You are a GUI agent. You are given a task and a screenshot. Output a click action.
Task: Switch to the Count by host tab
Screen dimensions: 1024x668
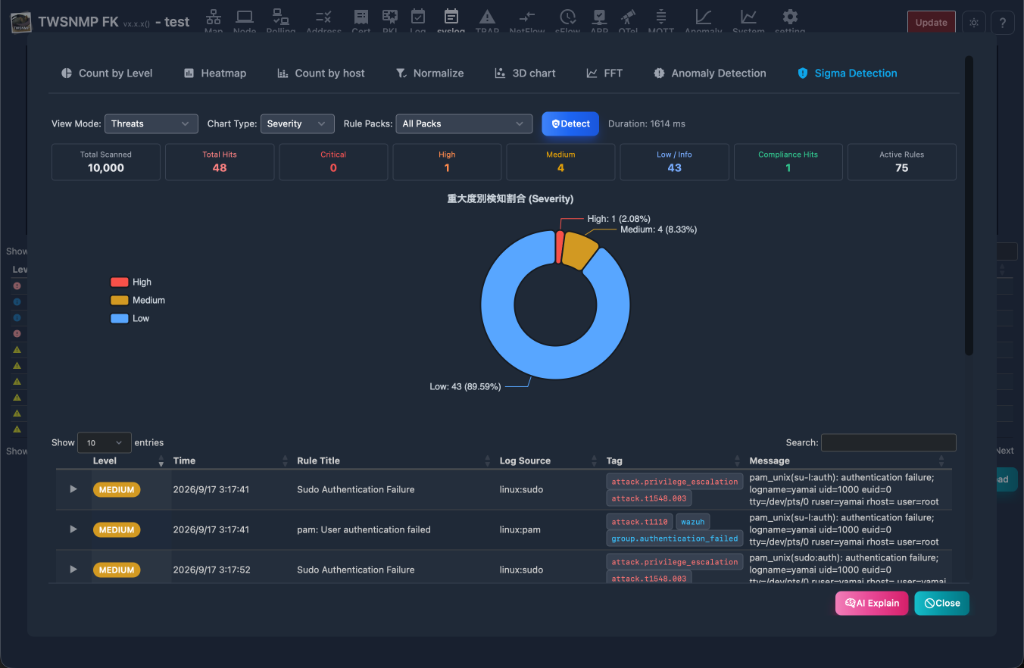click(x=321, y=73)
